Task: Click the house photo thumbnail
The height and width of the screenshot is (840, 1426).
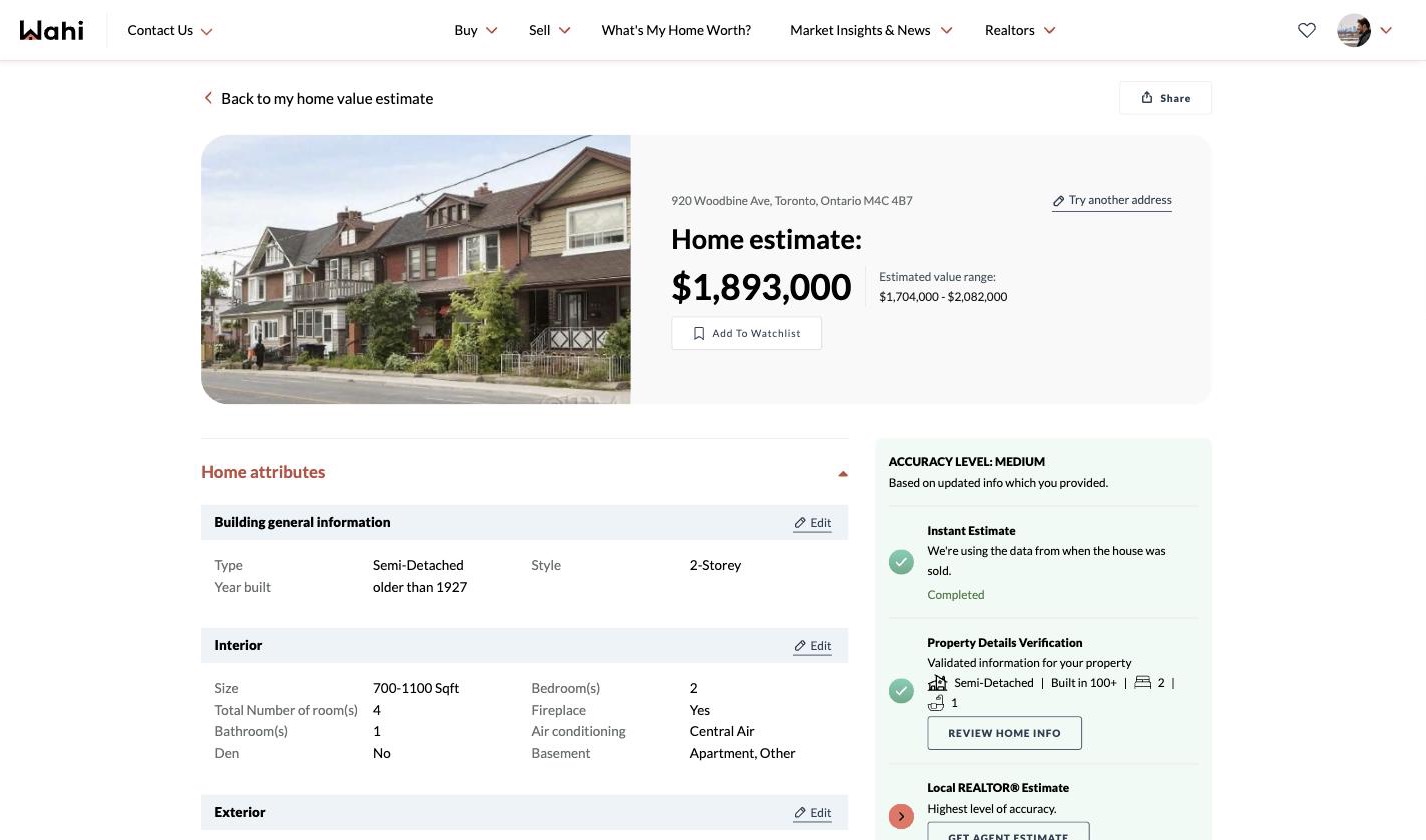Action: (416, 269)
